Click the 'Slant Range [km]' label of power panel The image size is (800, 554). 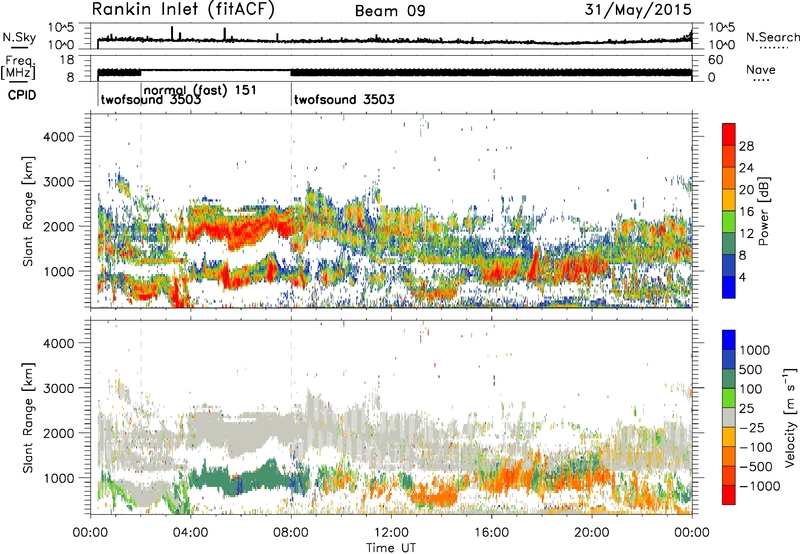pyautogui.click(x=29, y=211)
